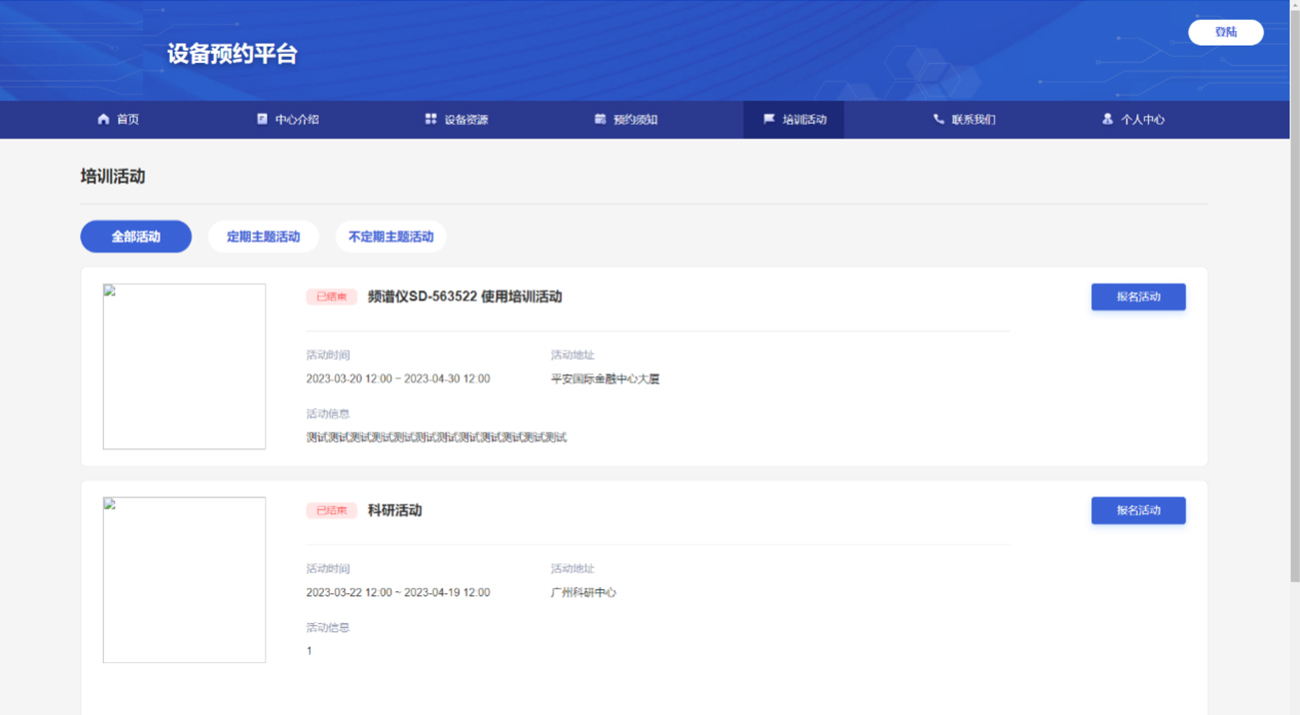Click the home icon in navigation bar
Screen dimensions: 1300x715
coord(103,119)
